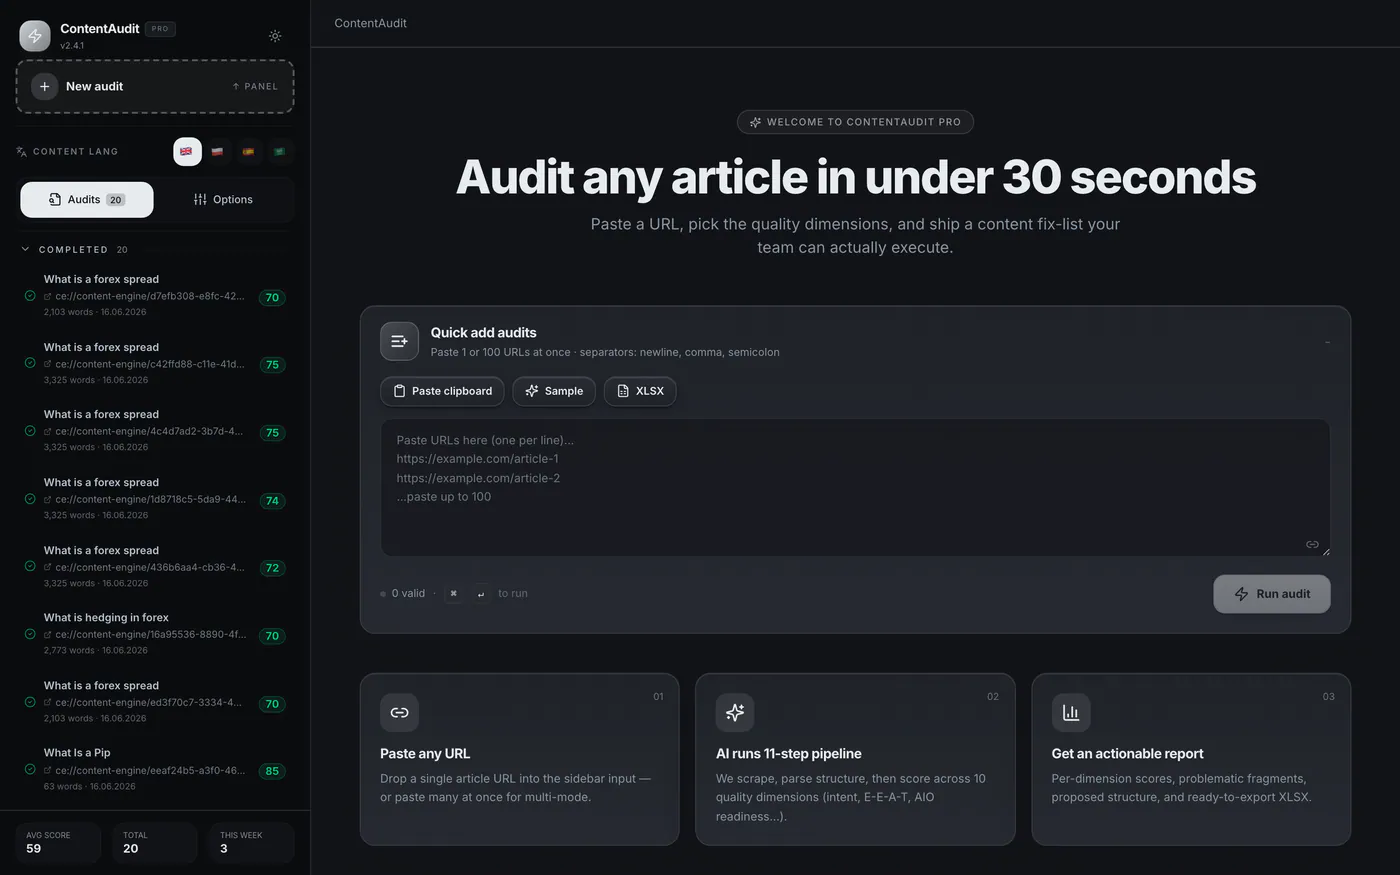This screenshot has height=875, width=1400.
Task: Click the link icon on Paste any URL card
Action: [x=399, y=713]
